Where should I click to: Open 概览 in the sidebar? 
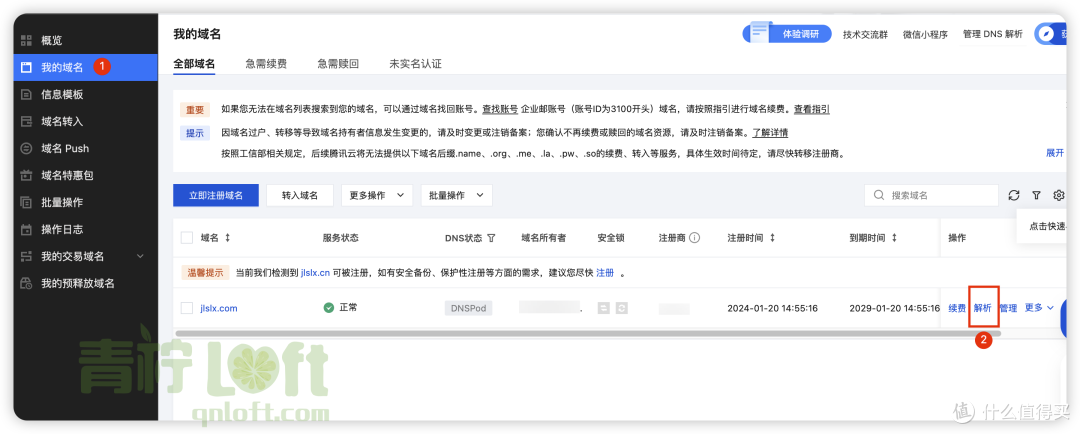tap(52, 40)
